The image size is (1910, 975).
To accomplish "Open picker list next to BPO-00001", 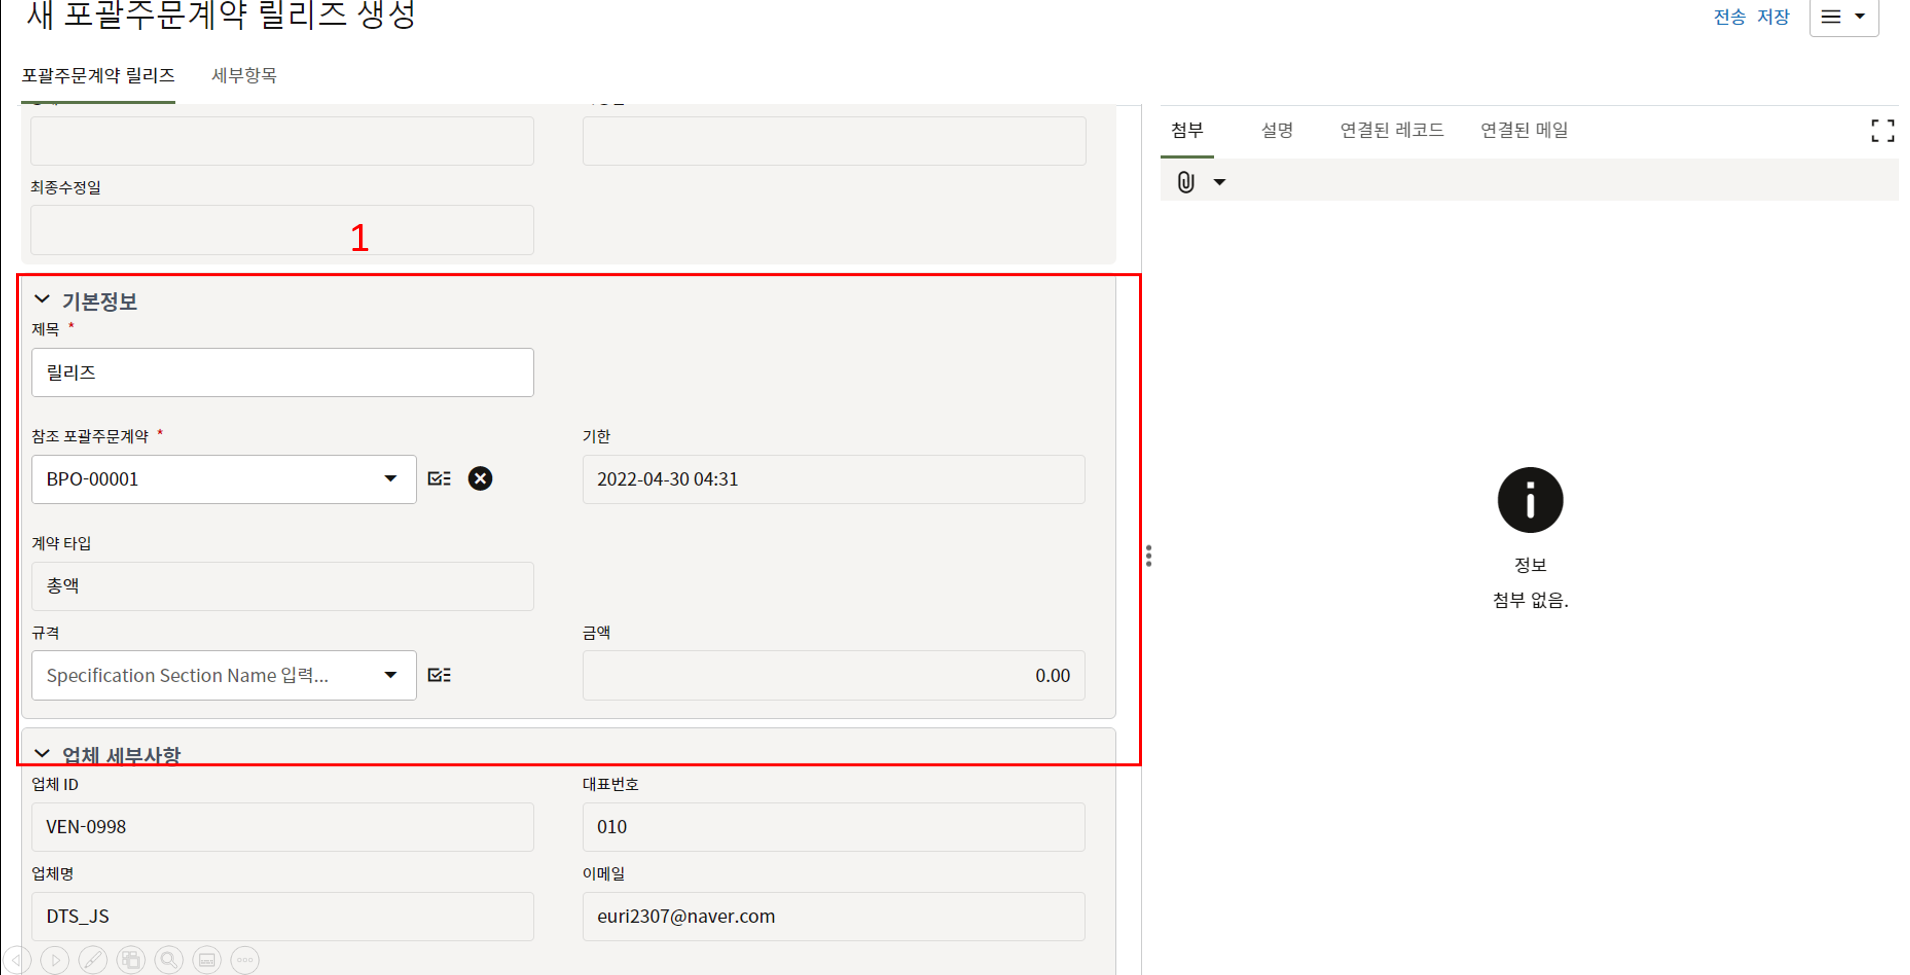I will (439, 479).
